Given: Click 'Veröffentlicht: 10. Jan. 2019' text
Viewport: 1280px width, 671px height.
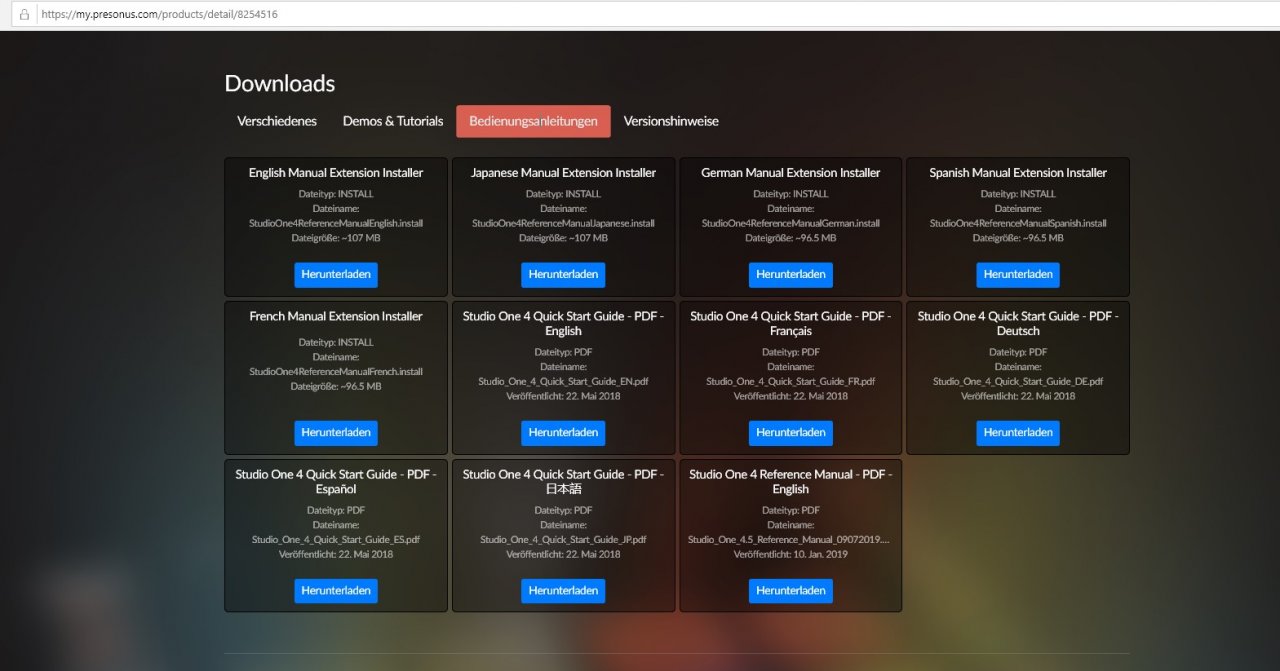Looking at the screenshot, I should click(x=791, y=554).
